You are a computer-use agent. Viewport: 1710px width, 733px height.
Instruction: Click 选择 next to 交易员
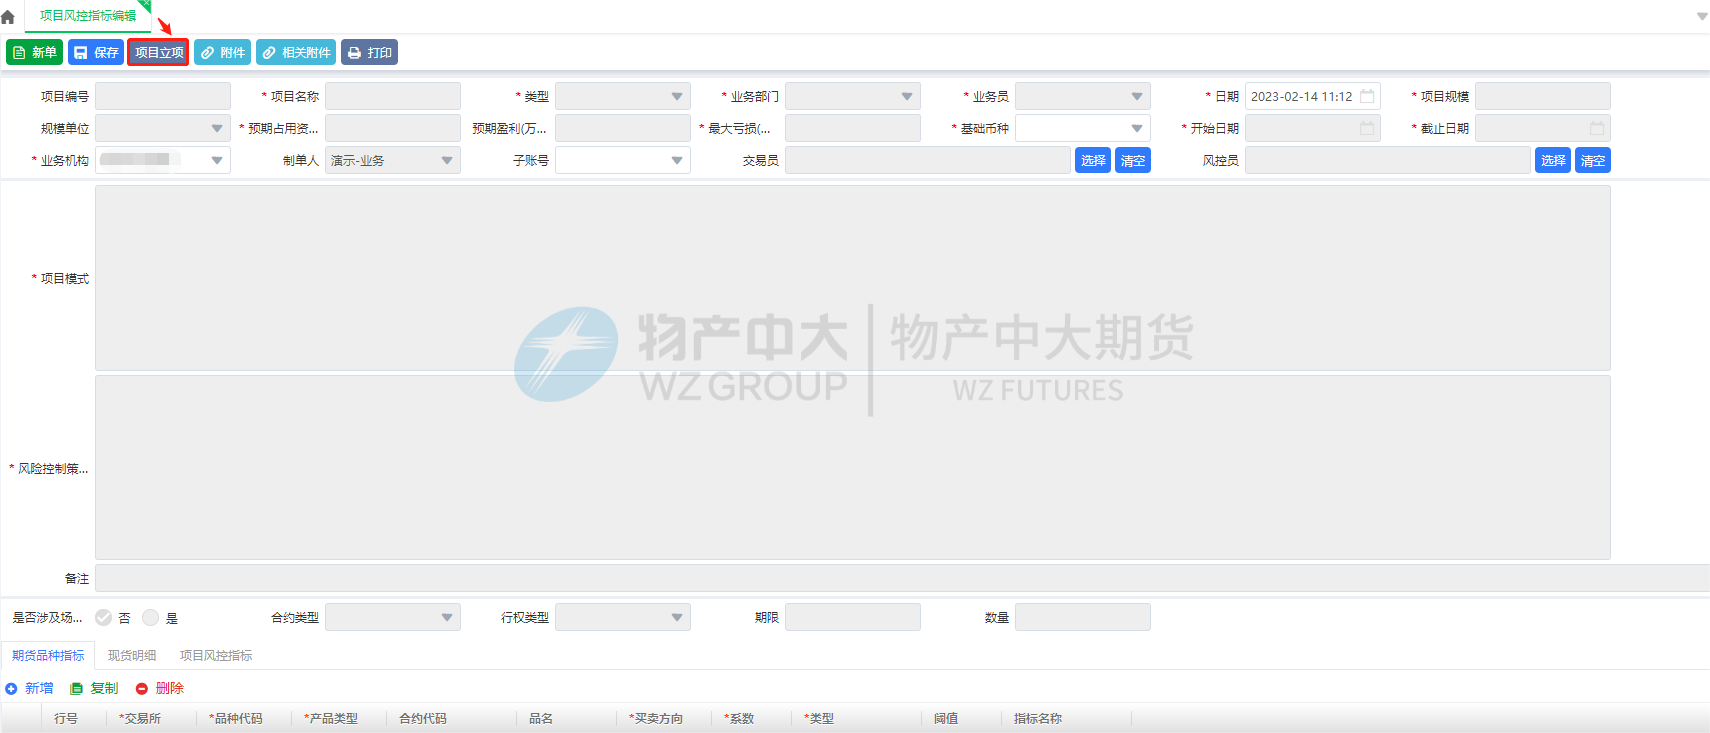pos(1093,160)
